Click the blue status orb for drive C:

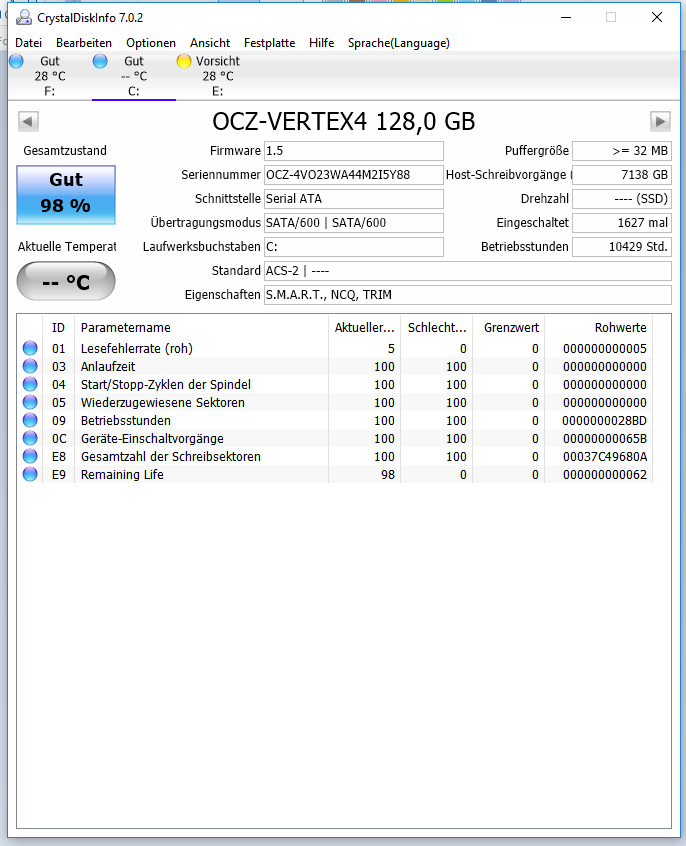pos(100,61)
